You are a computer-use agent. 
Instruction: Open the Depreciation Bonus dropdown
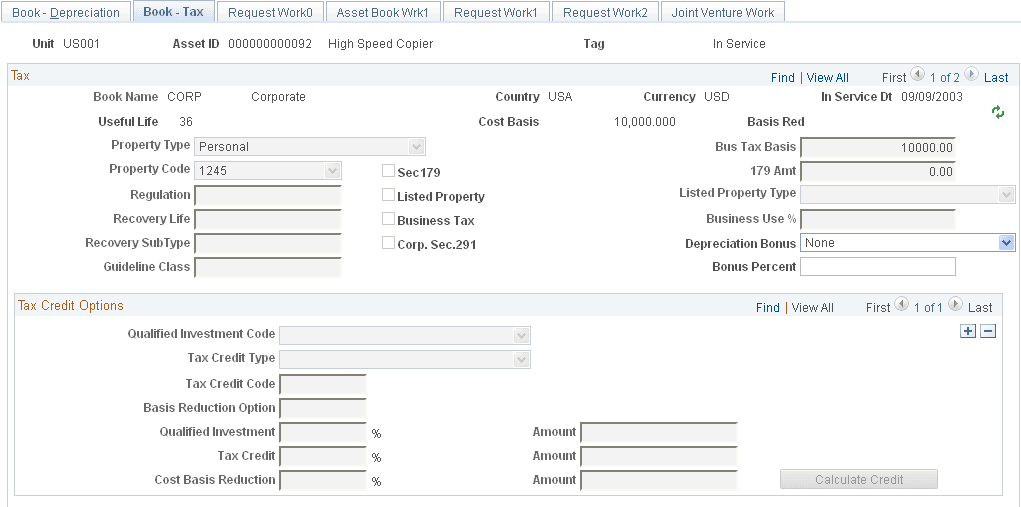point(908,243)
